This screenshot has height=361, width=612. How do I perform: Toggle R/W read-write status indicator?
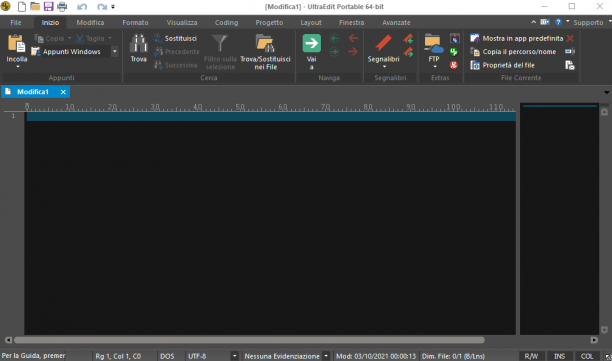pyautogui.click(x=531, y=356)
